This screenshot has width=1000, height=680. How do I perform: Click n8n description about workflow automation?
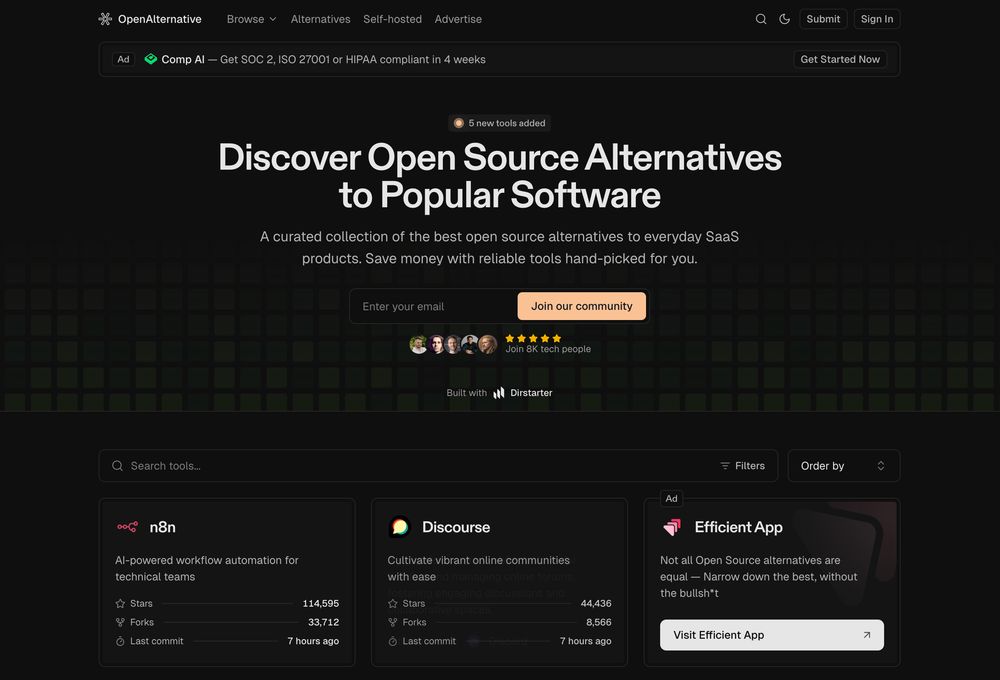tap(207, 568)
